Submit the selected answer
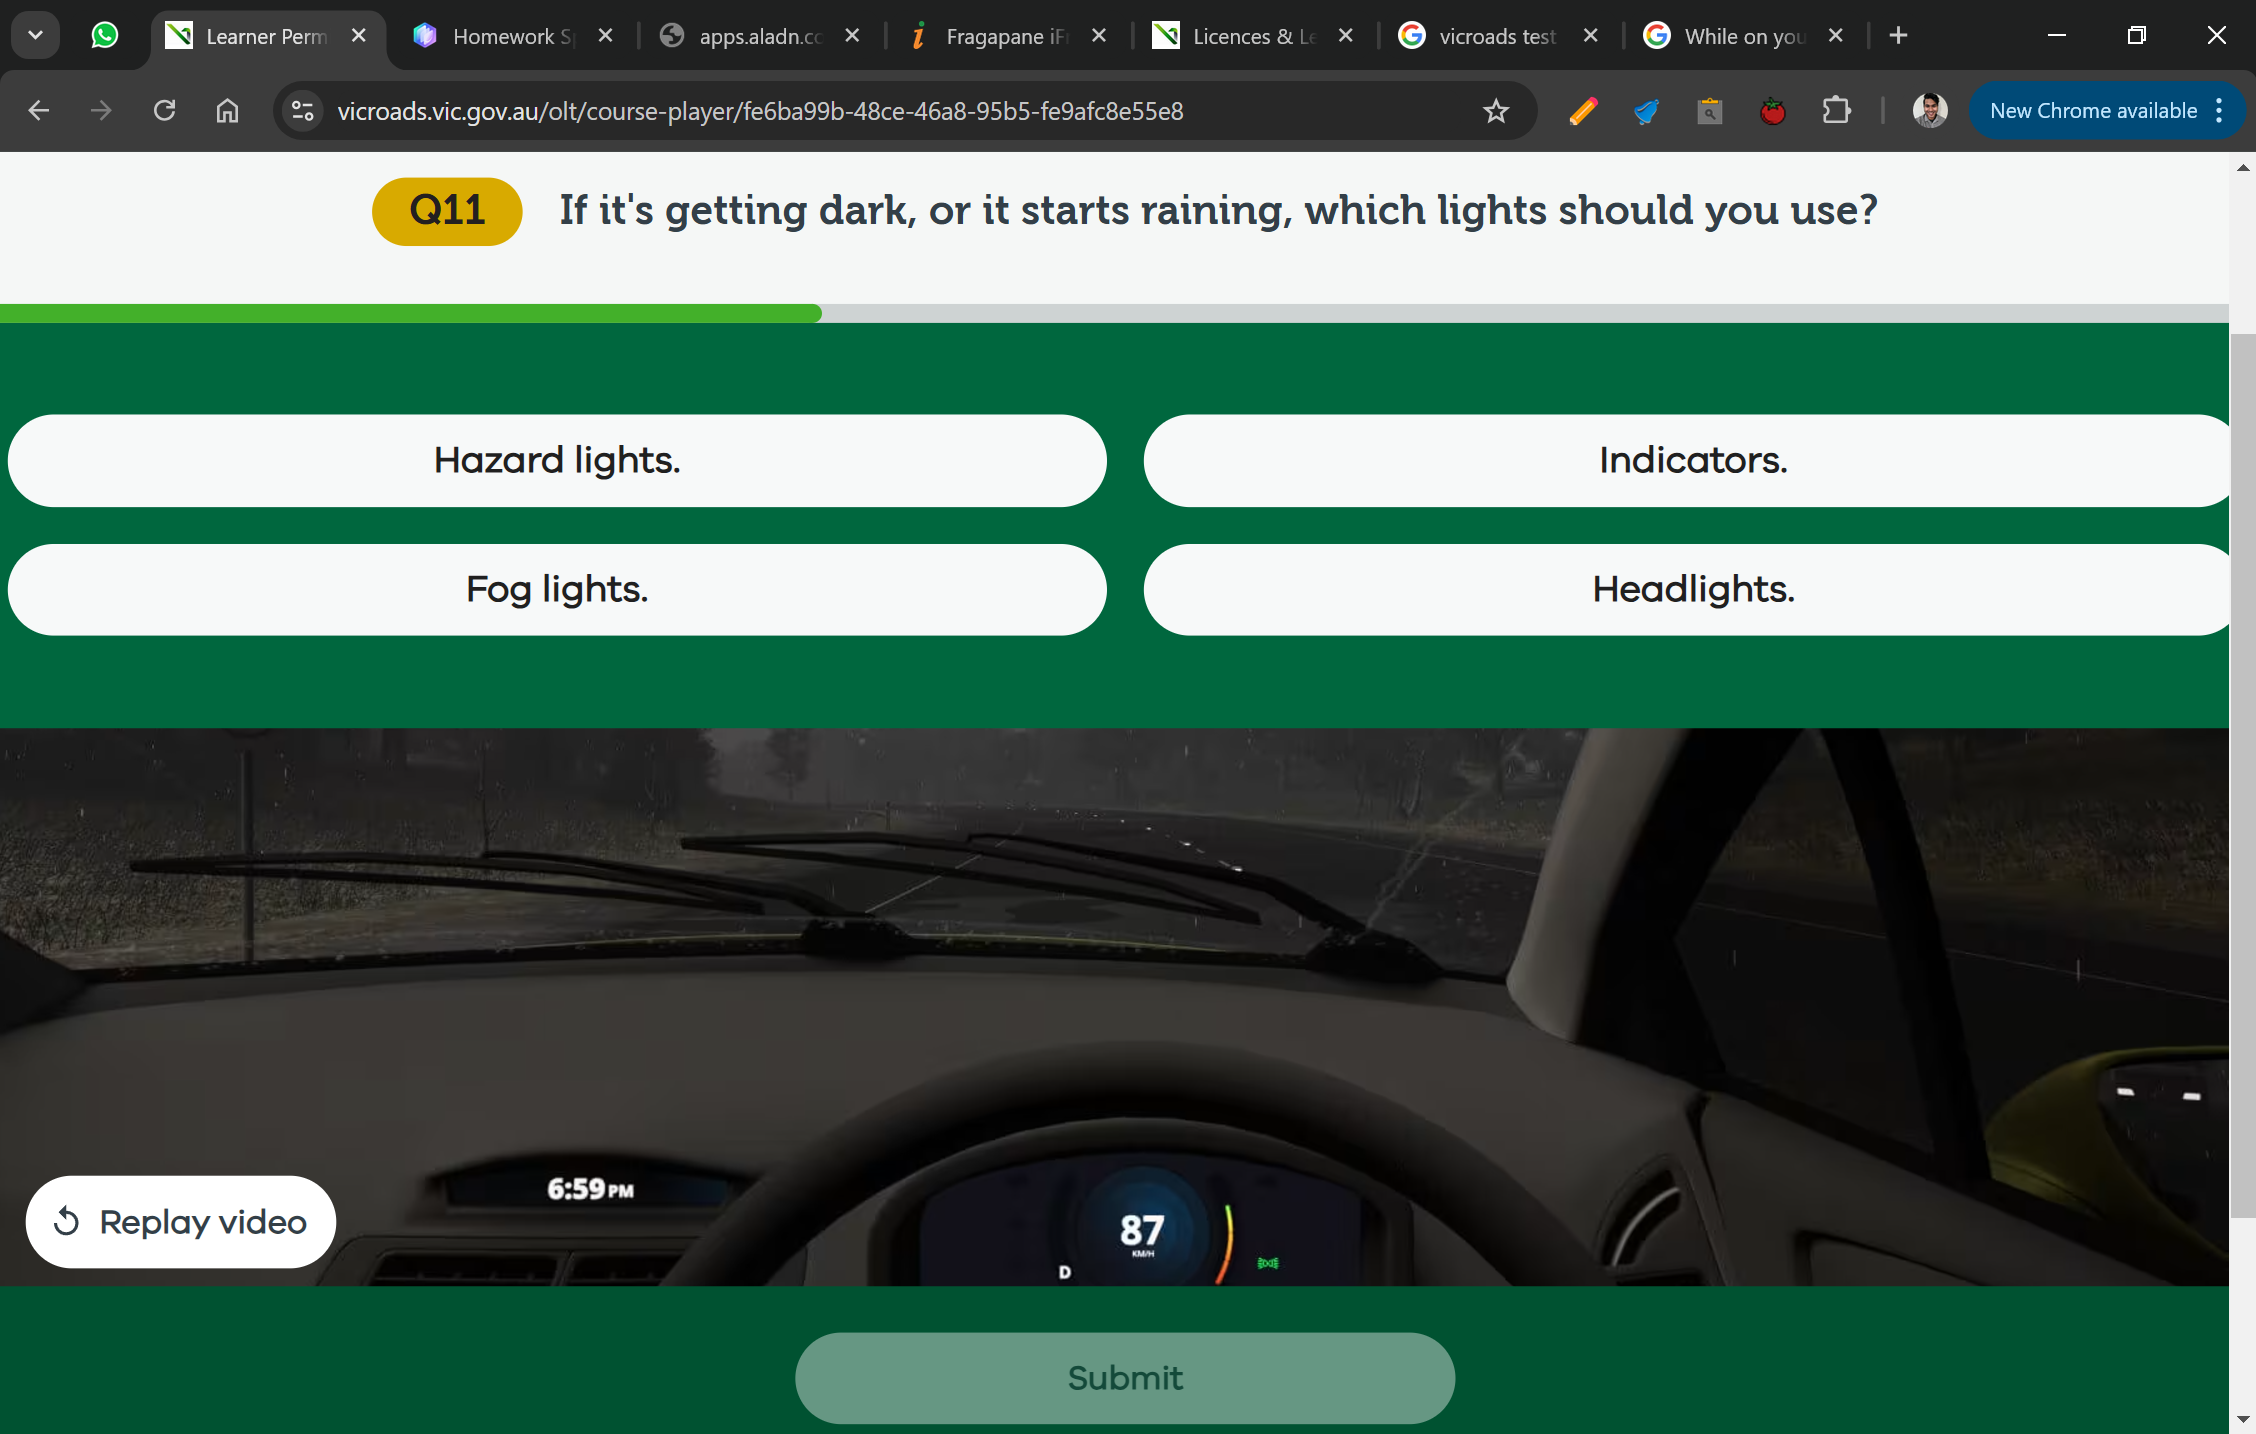Viewport: 2256px width, 1434px height. 1125,1378
